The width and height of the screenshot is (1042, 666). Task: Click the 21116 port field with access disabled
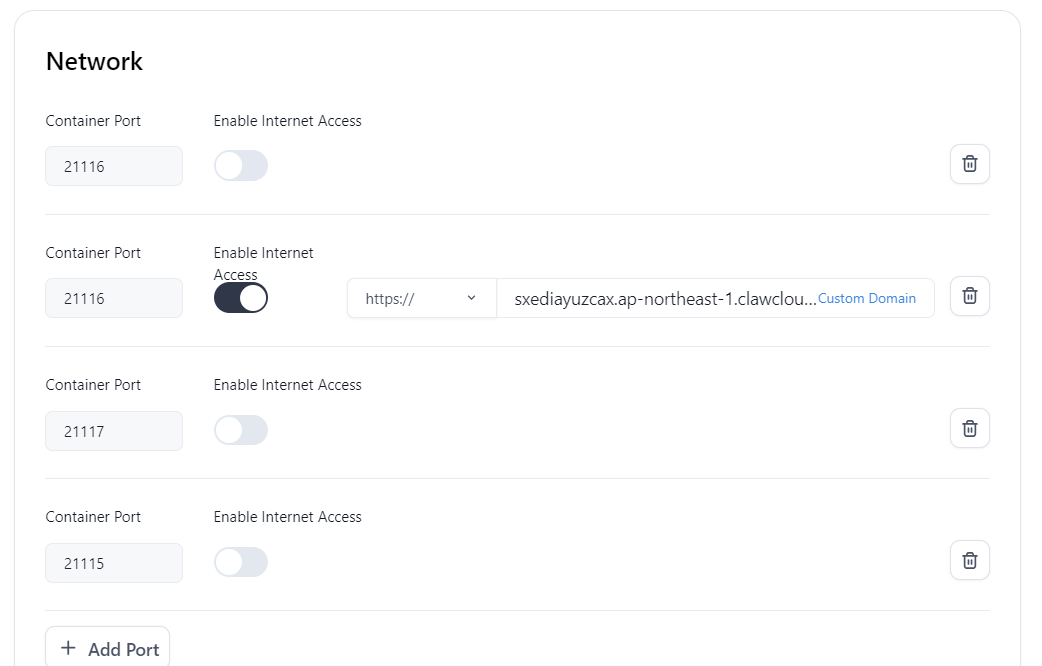click(x=114, y=166)
